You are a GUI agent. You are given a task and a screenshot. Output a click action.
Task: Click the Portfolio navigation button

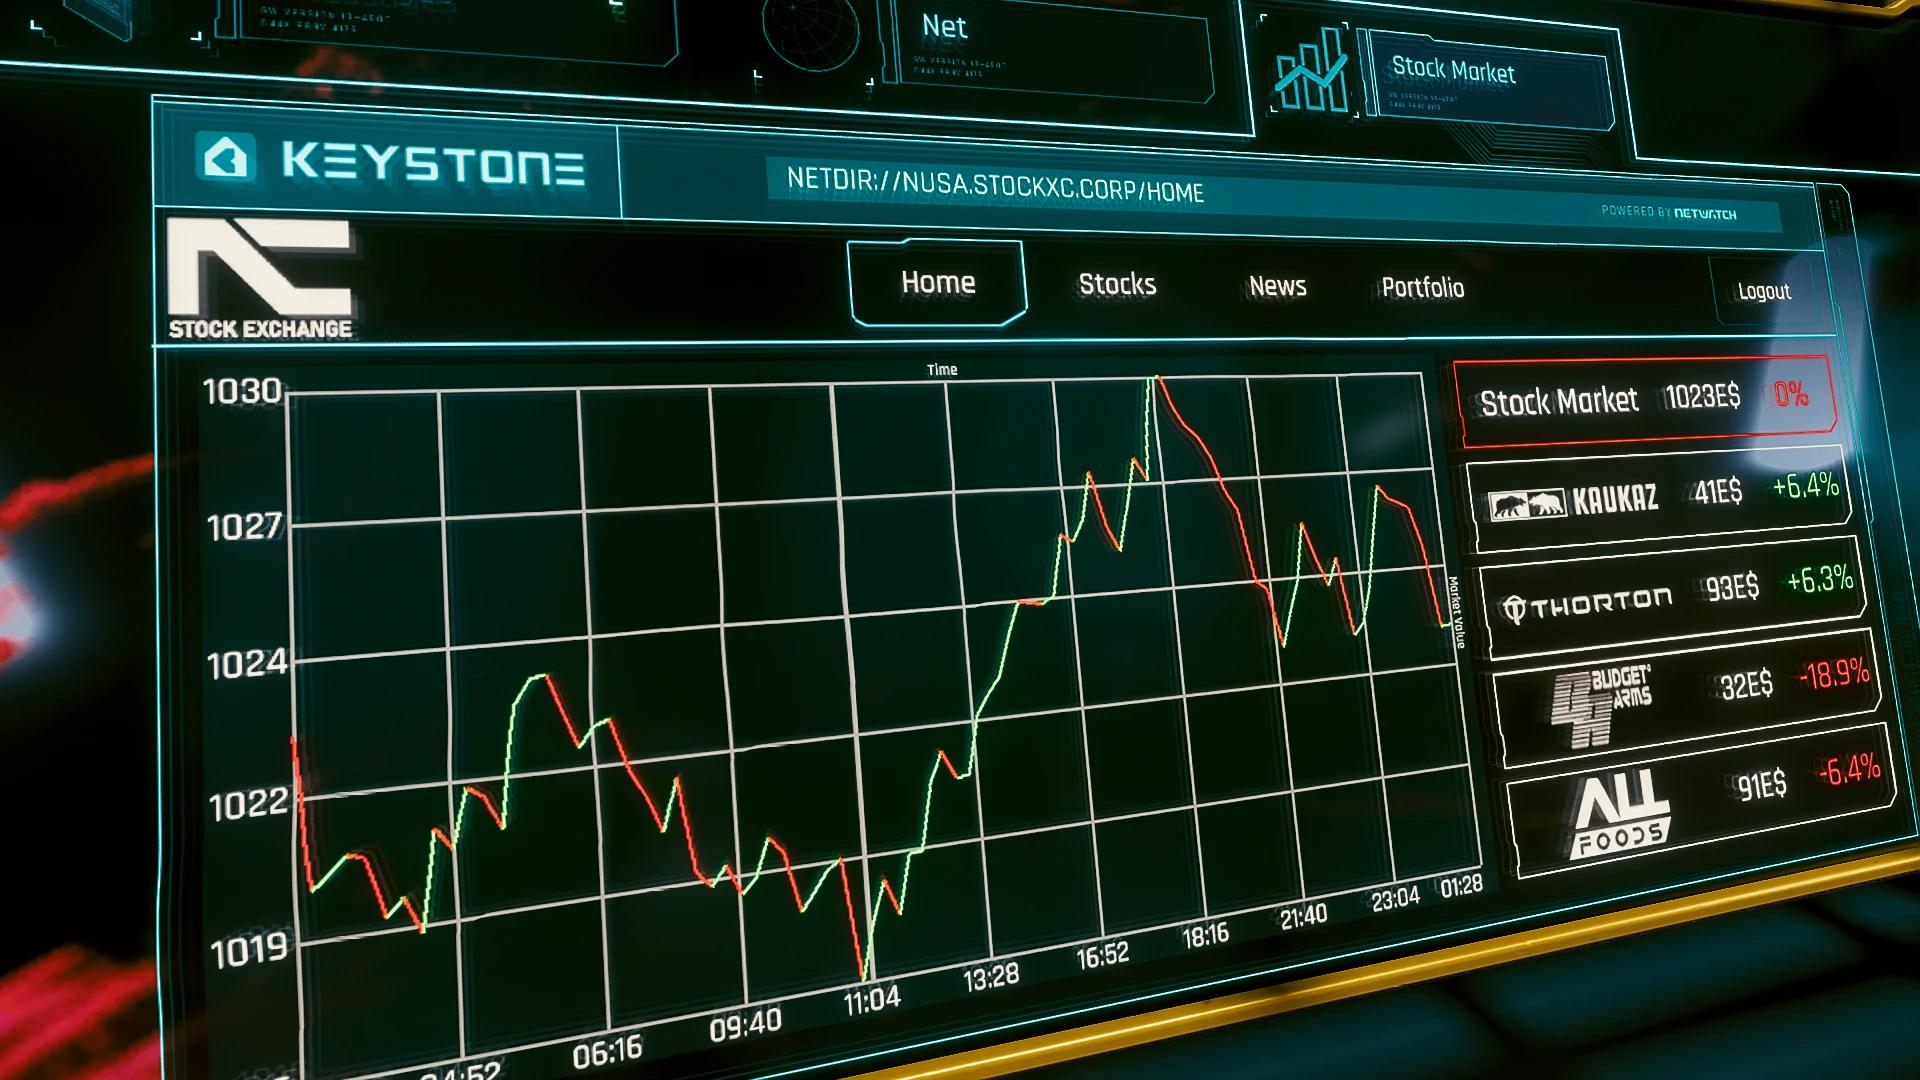1424,287
